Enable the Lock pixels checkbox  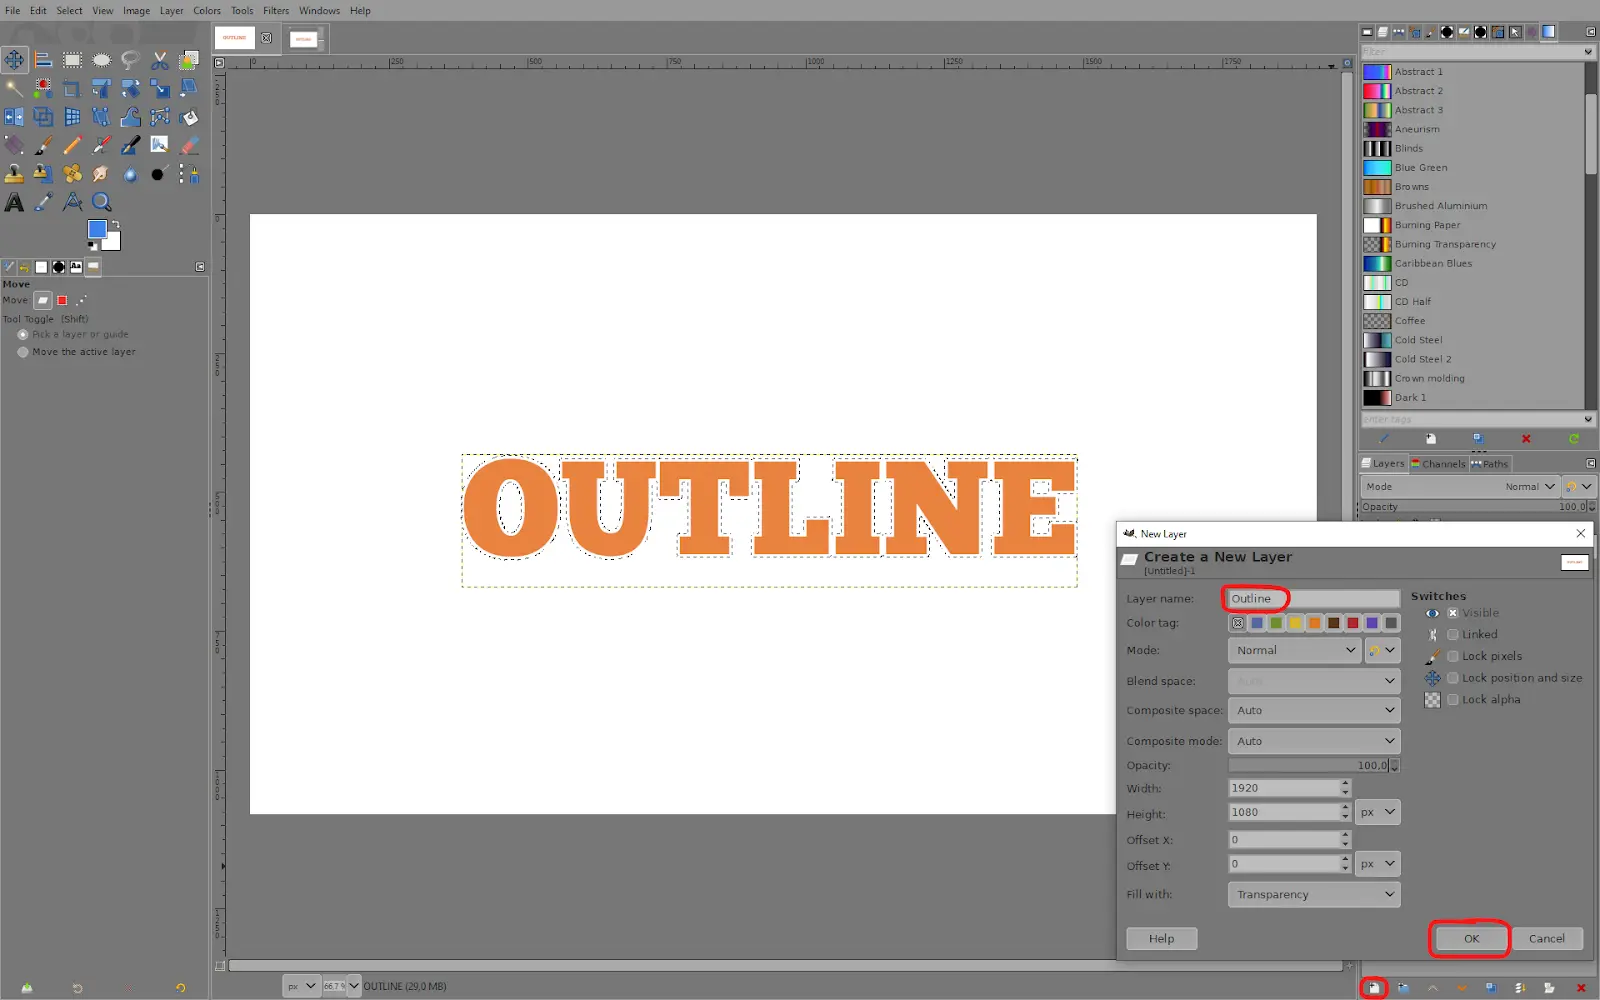(1453, 656)
